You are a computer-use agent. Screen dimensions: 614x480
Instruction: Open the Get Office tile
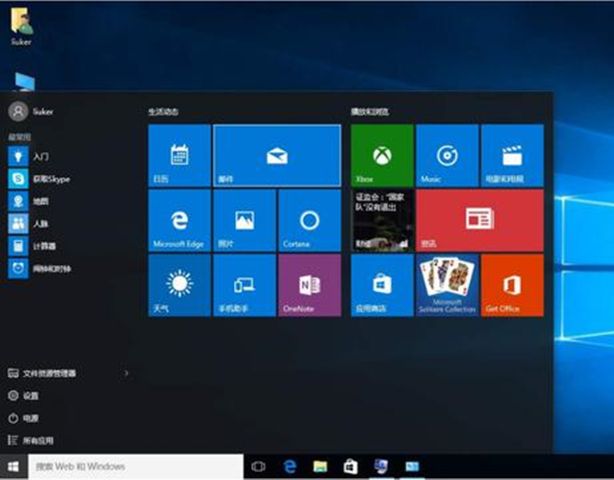(x=512, y=285)
